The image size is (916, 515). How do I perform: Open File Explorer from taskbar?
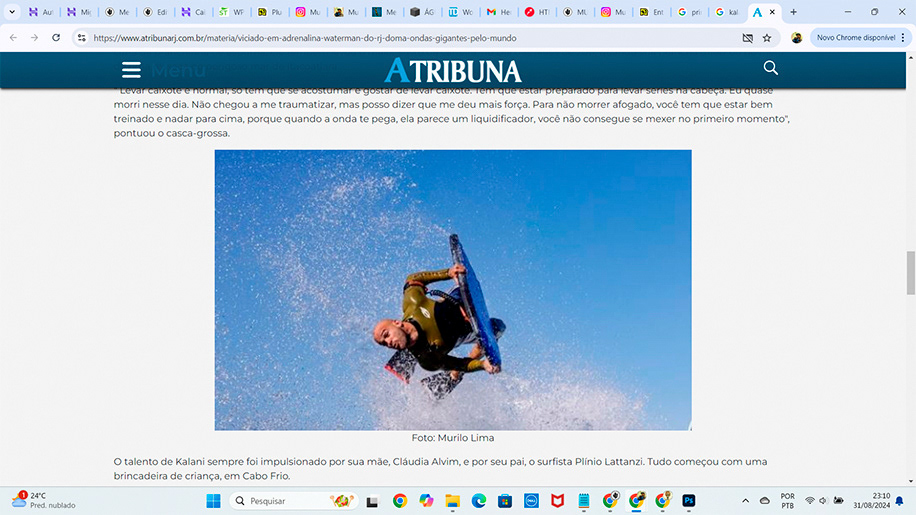(452, 501)
